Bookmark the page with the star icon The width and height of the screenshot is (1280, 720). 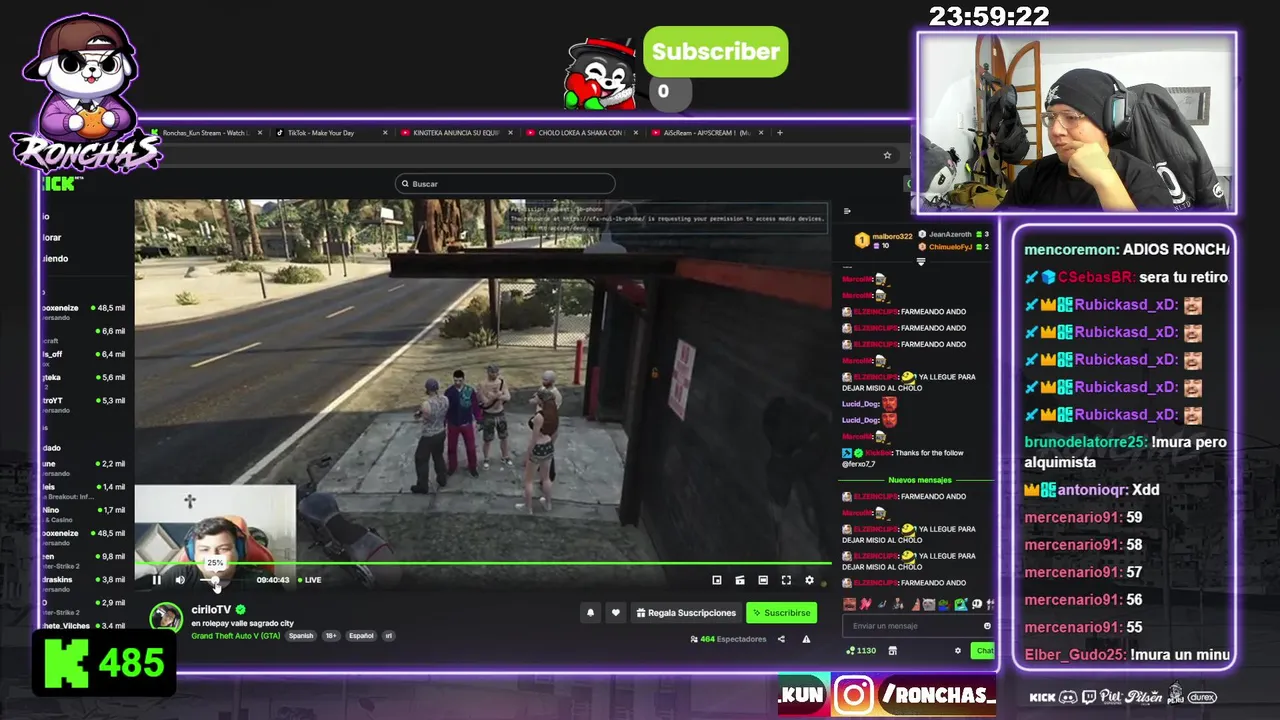pos(887,155)
